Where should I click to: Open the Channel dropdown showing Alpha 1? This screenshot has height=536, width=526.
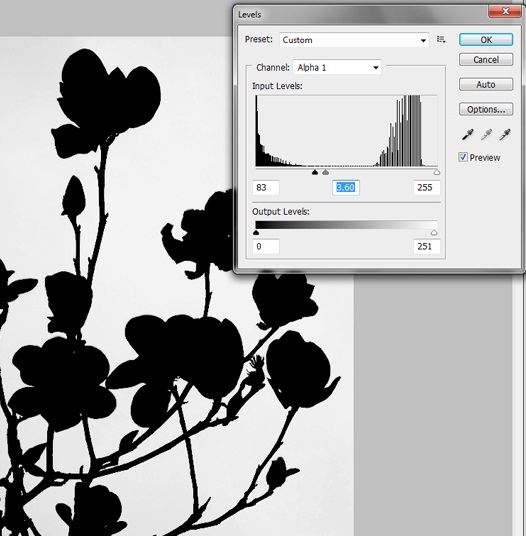click(x=337, y=68)
